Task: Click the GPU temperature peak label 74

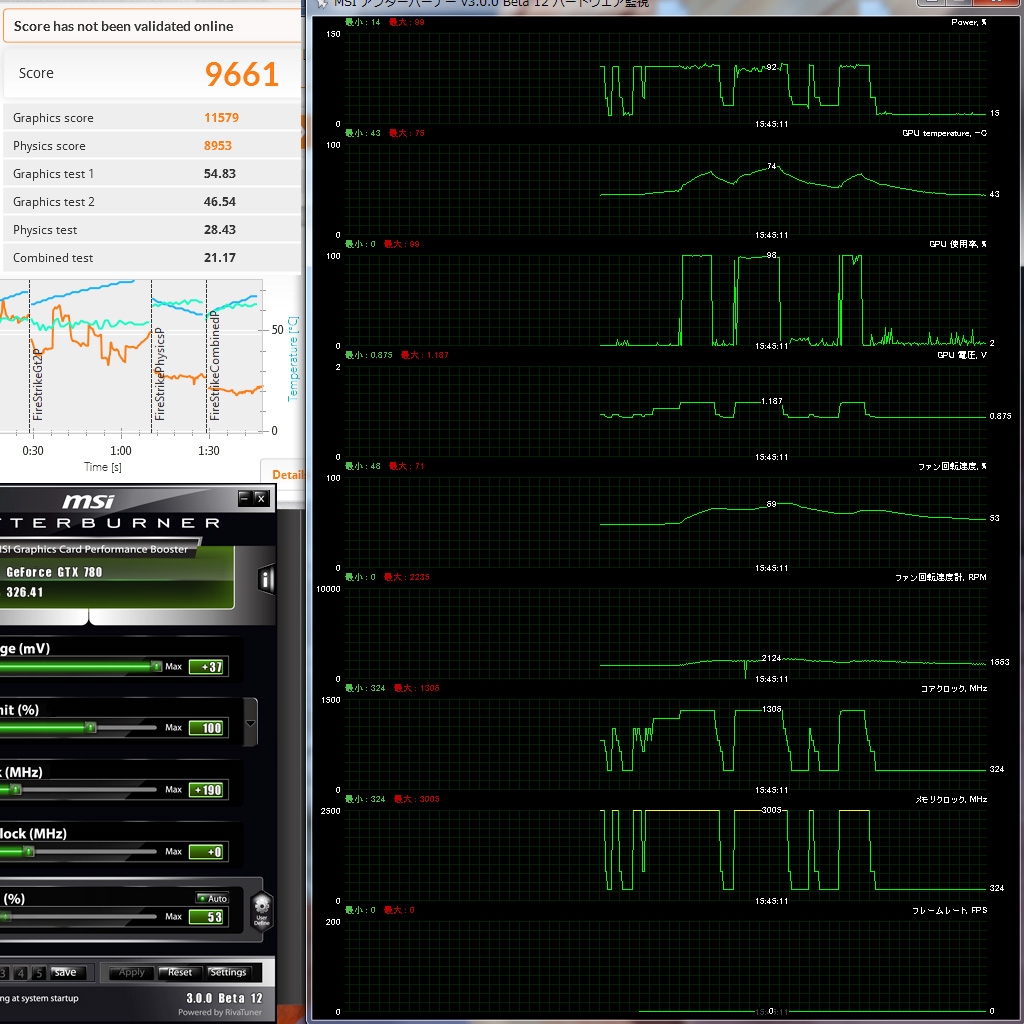Action: coord(772,166)
